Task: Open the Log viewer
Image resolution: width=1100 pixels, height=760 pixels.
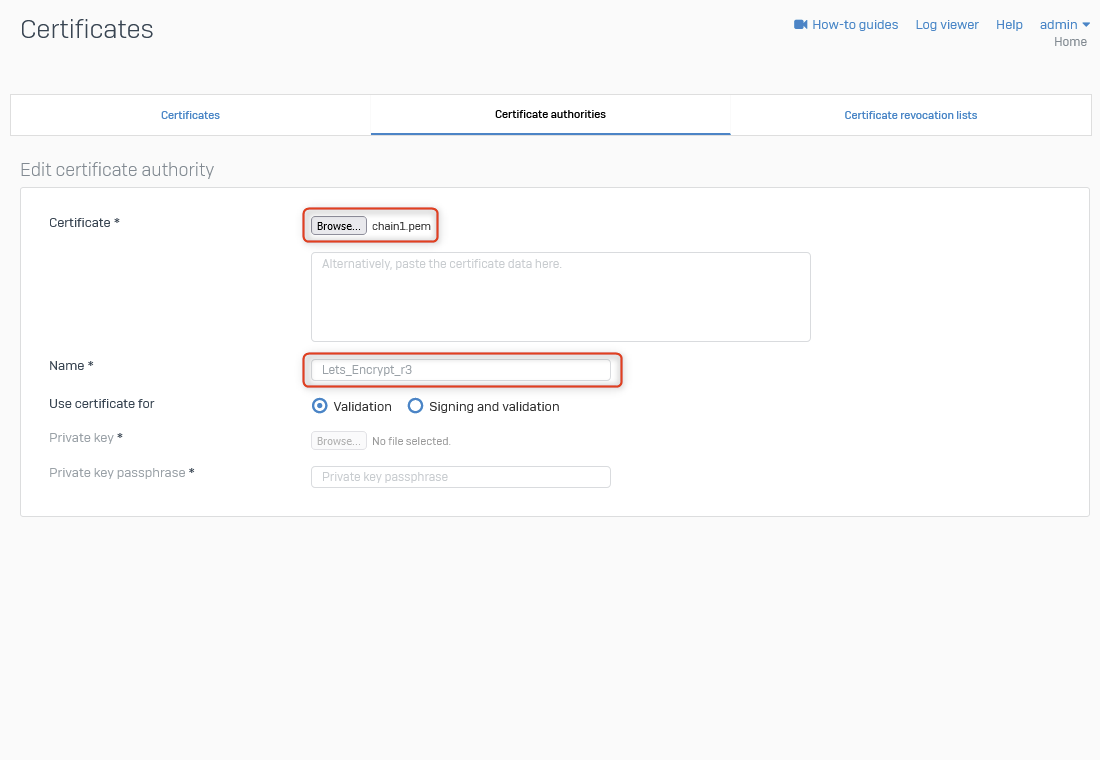Action: tap(947, 25)
